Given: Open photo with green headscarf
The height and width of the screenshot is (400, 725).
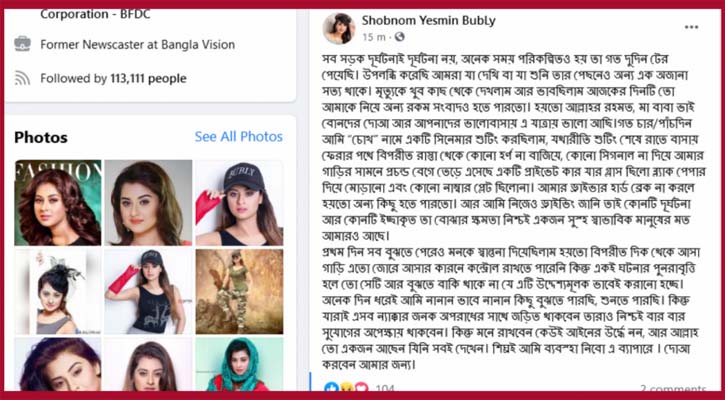Looking at the screenshot, I should coord(239,364).
